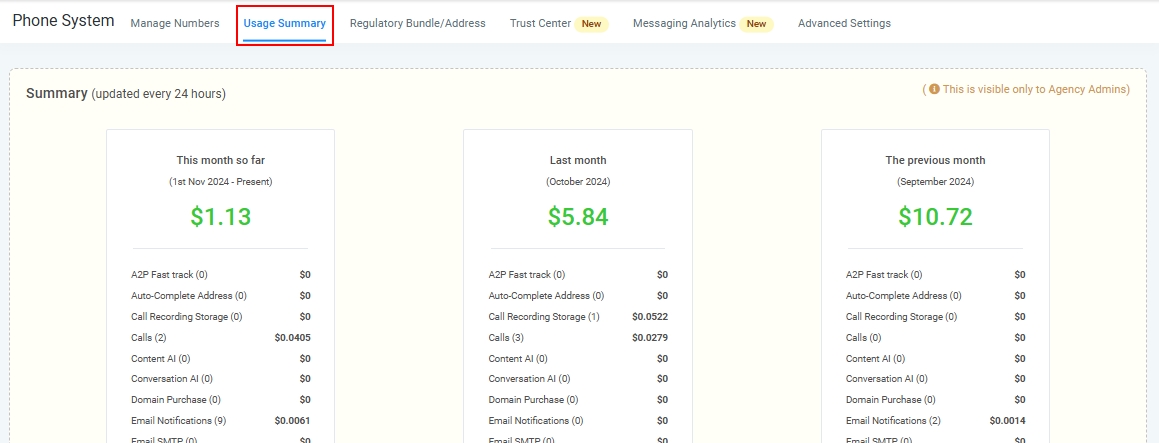Viewport: 1159px width, 443px height.
Task: Click the Phone System heading
Action: [63, 21]
